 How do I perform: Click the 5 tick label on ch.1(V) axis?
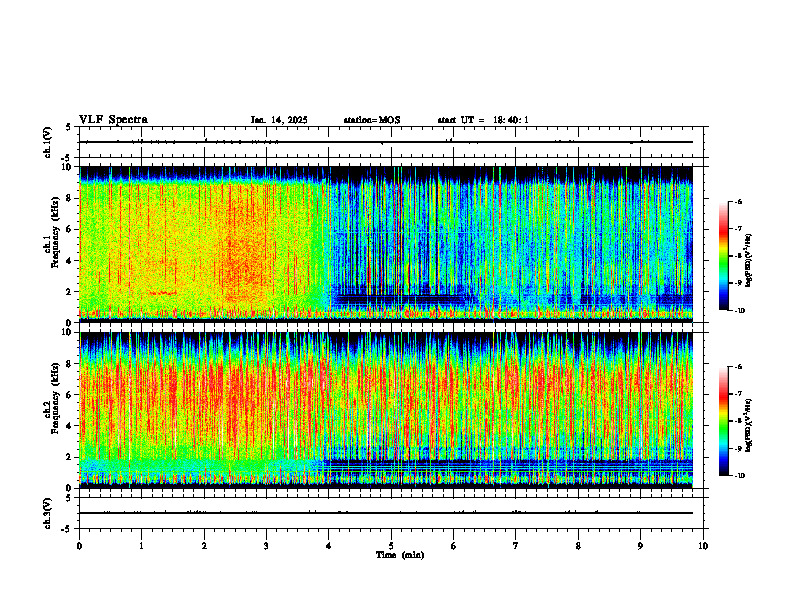coord(68,127)
